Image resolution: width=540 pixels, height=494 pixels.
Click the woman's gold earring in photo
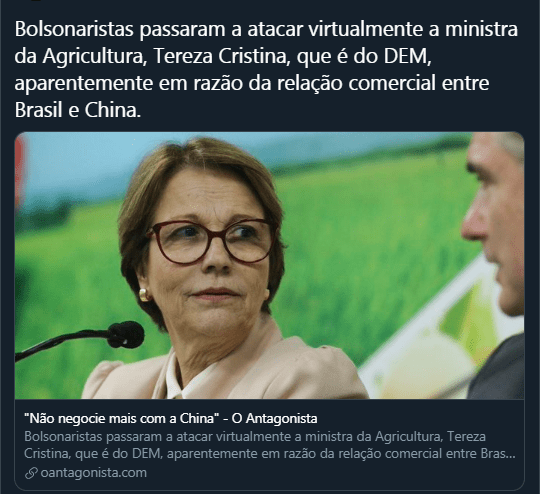pos(144,295)
